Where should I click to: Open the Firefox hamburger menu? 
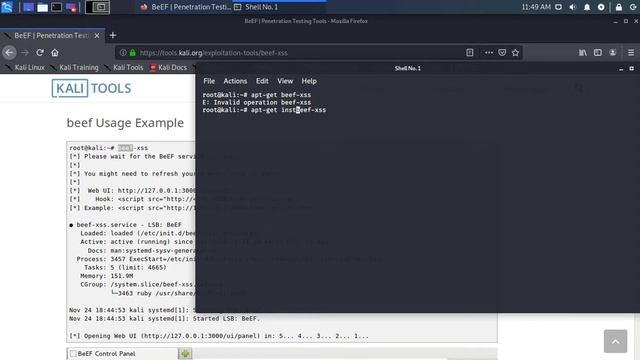(631, 53)
